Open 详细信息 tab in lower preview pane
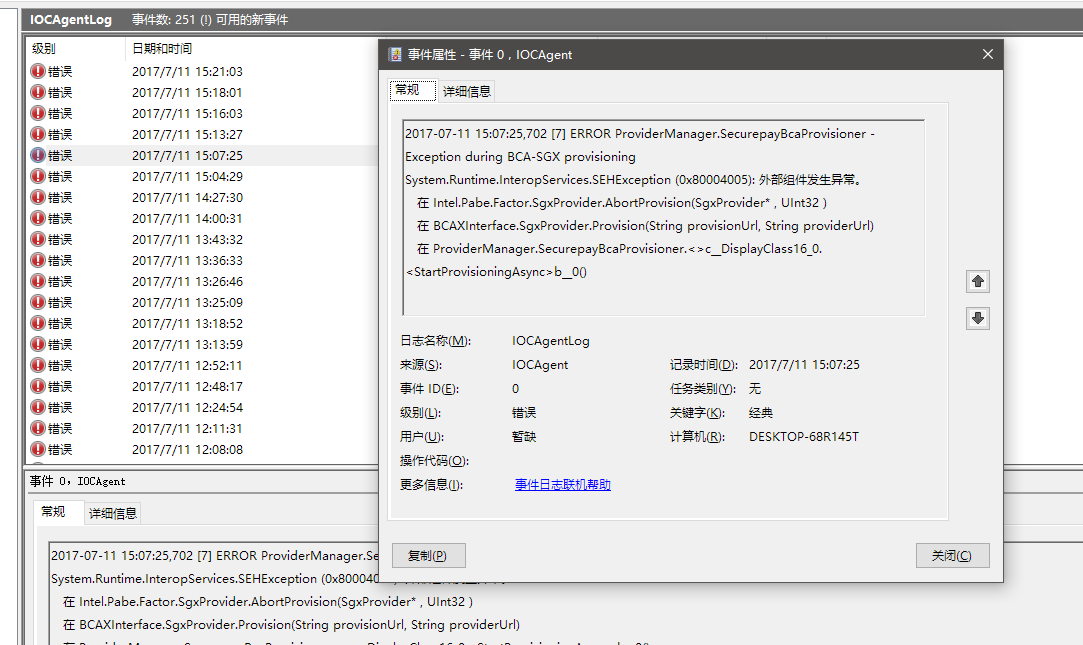The height and width of the screenshot is (645, 1083). coord(113,513)
